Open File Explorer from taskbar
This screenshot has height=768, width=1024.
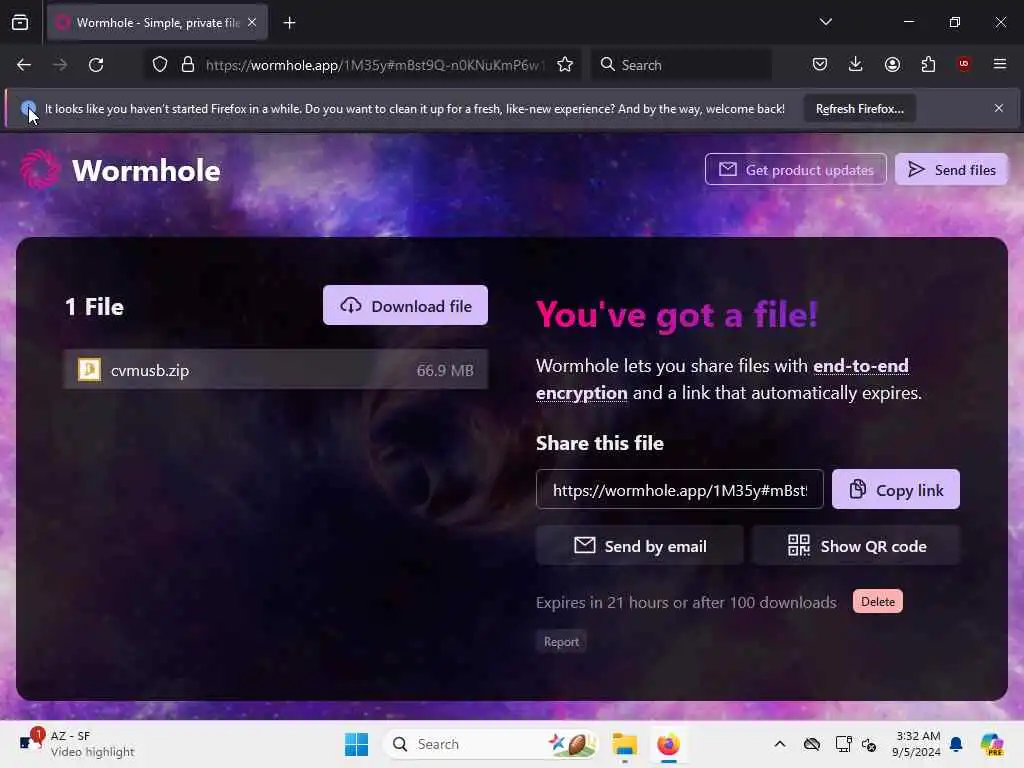624,744
